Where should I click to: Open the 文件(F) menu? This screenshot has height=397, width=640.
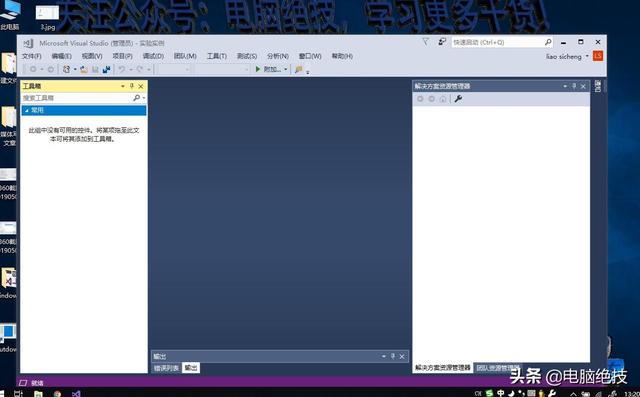click(x=31, y=56)
